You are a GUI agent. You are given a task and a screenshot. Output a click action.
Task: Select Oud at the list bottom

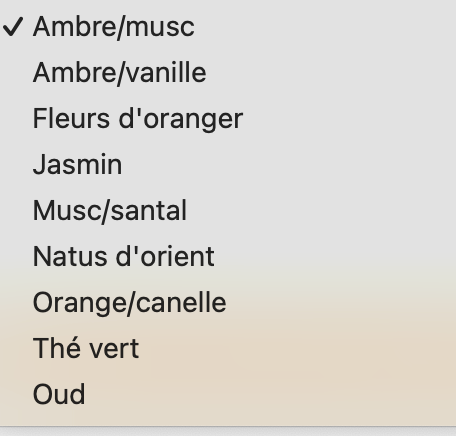point(228,395)
